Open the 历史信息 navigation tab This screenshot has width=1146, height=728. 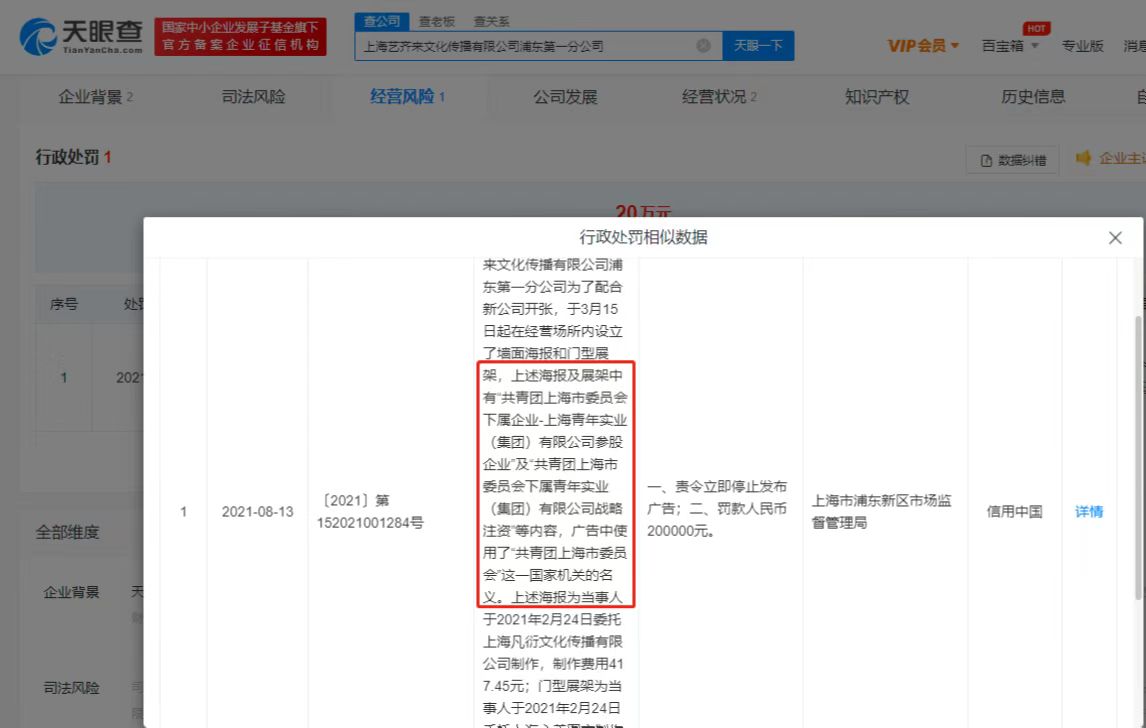1033,97
